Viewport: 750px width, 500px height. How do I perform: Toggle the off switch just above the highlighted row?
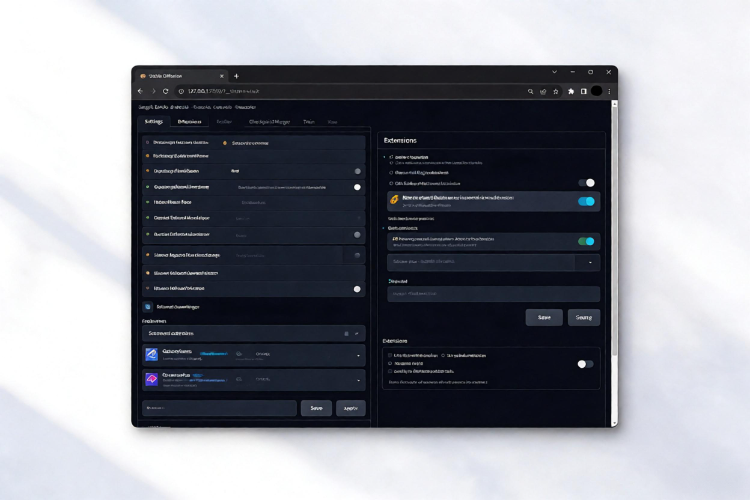[586, 183]
